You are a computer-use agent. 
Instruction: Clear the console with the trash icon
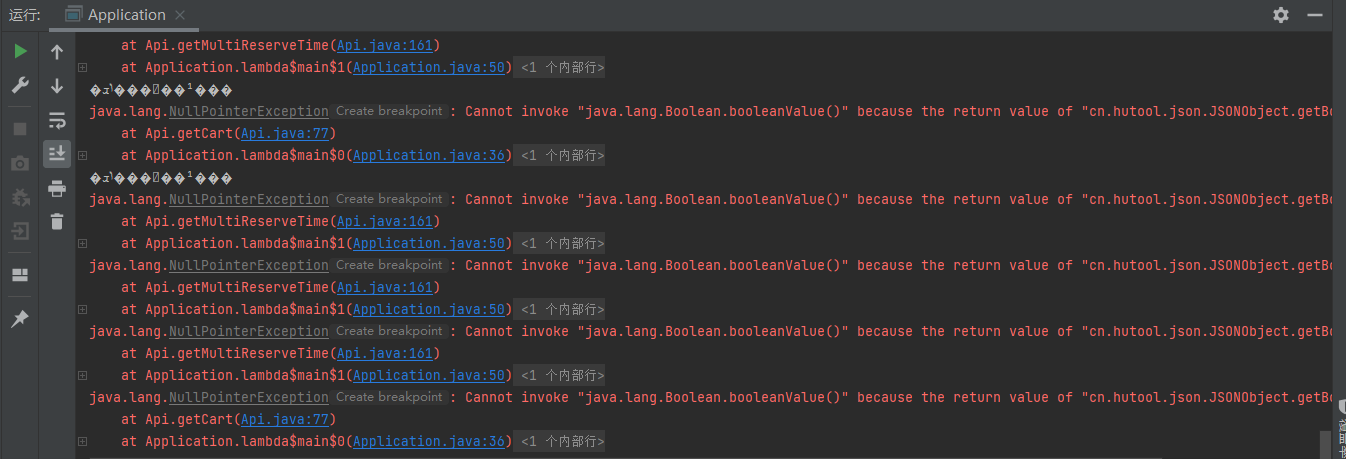57,221
